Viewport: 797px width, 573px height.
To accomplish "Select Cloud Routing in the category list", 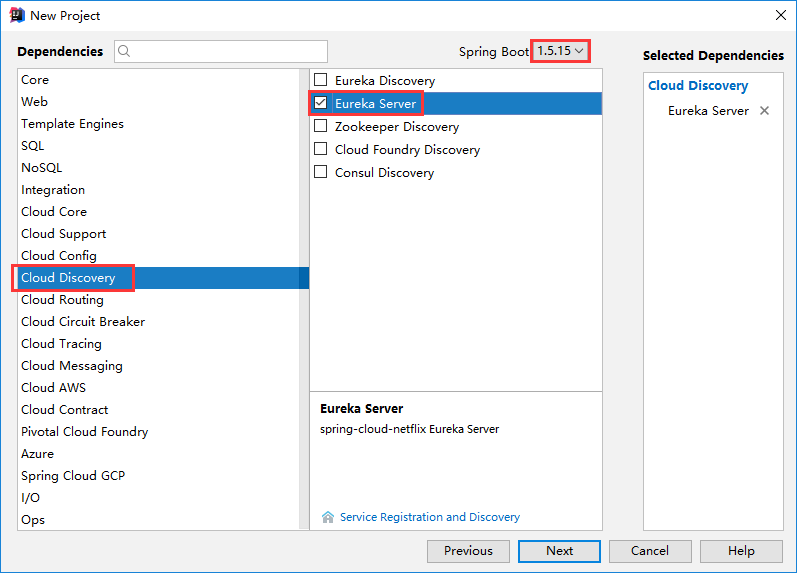I will 159,300.
